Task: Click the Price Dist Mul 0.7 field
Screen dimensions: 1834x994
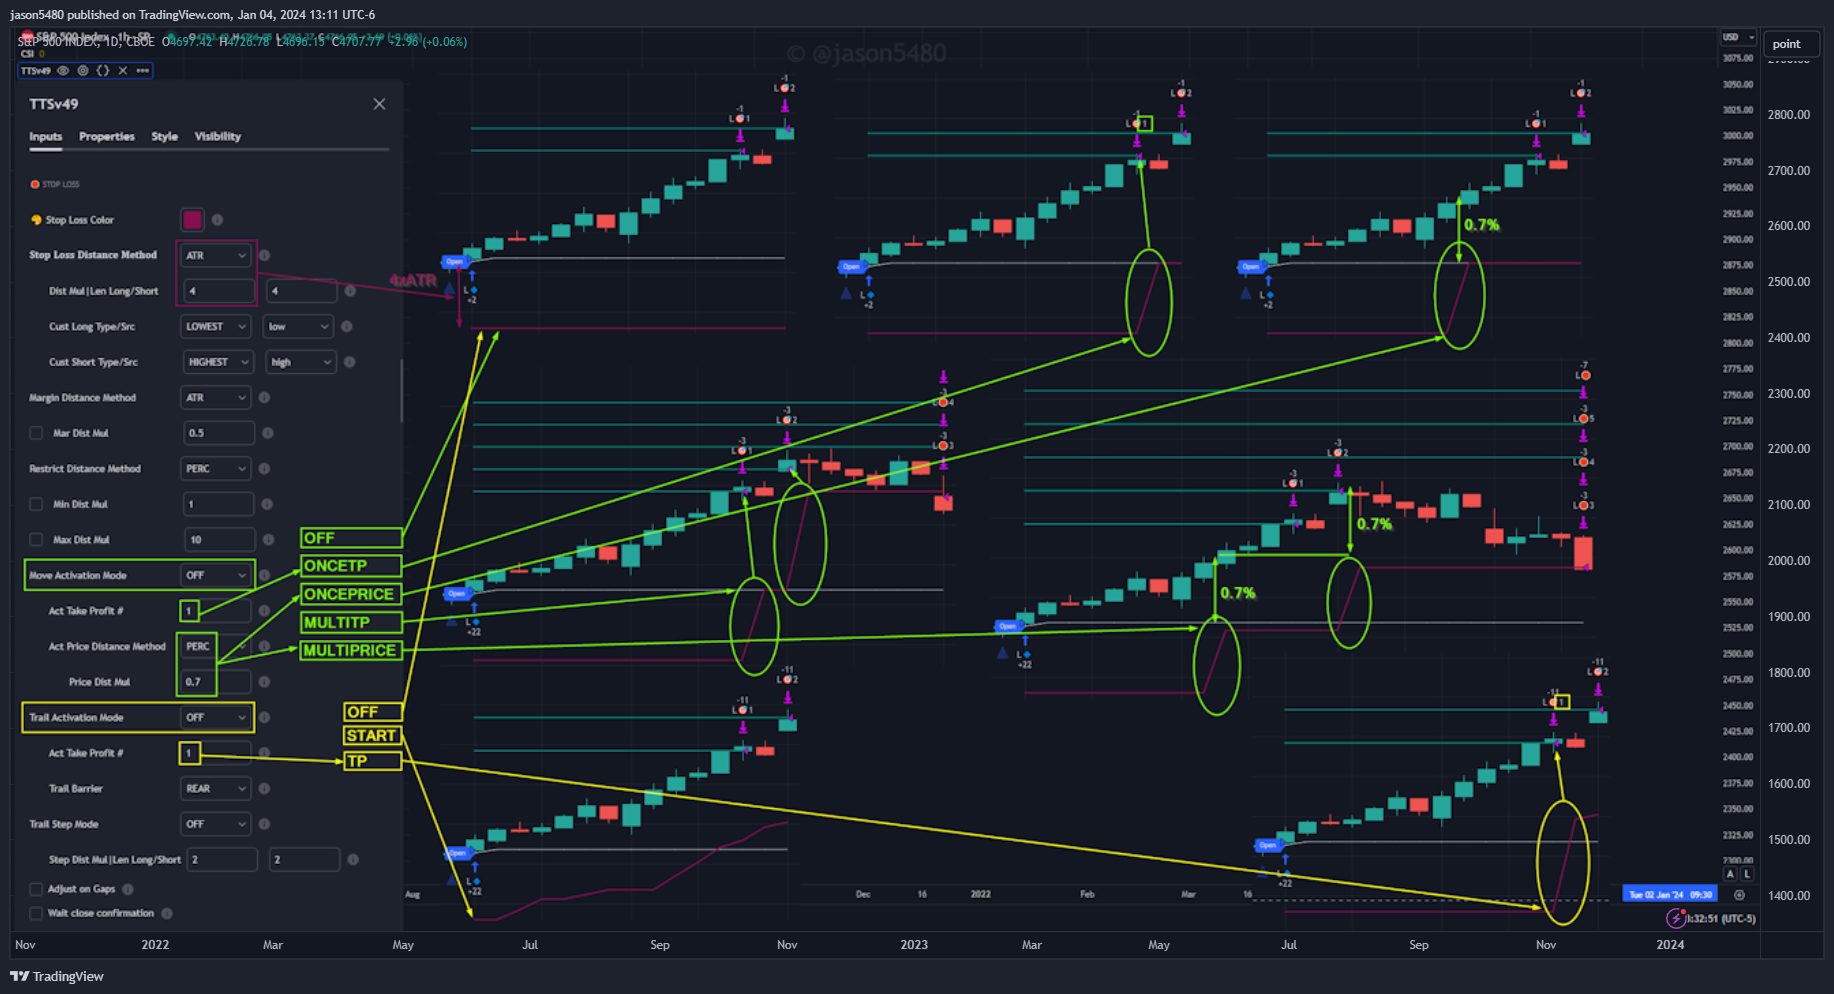Action: click(215, 682)
